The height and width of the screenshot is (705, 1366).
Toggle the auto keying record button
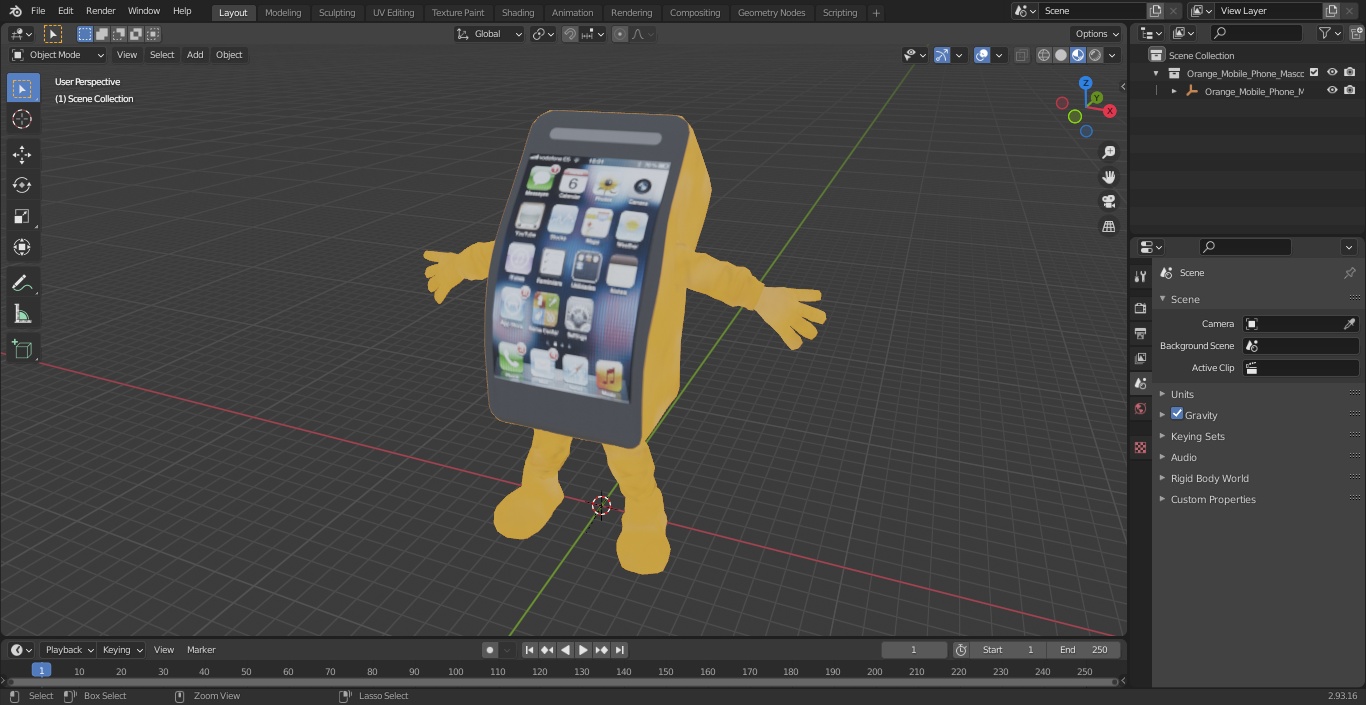coord(490,650)
